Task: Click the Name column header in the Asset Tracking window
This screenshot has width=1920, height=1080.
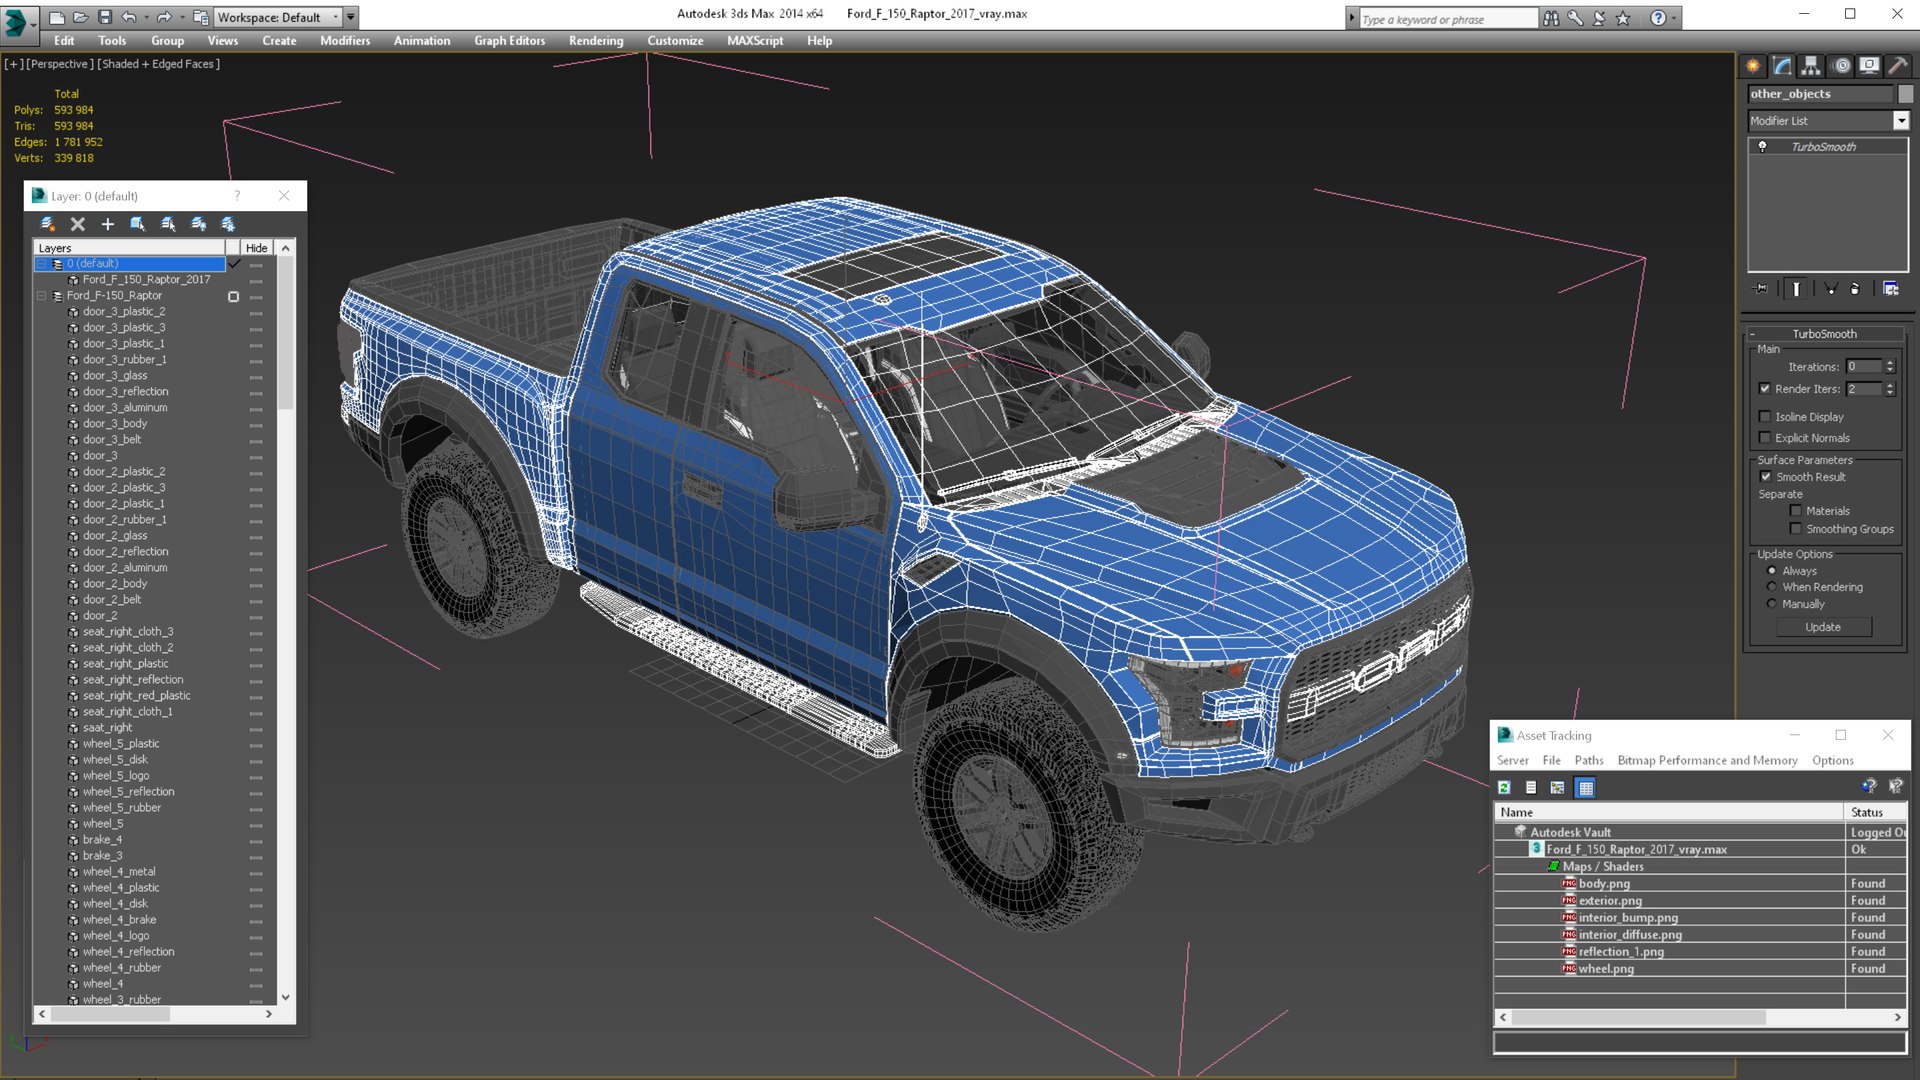Action: 1668,812
